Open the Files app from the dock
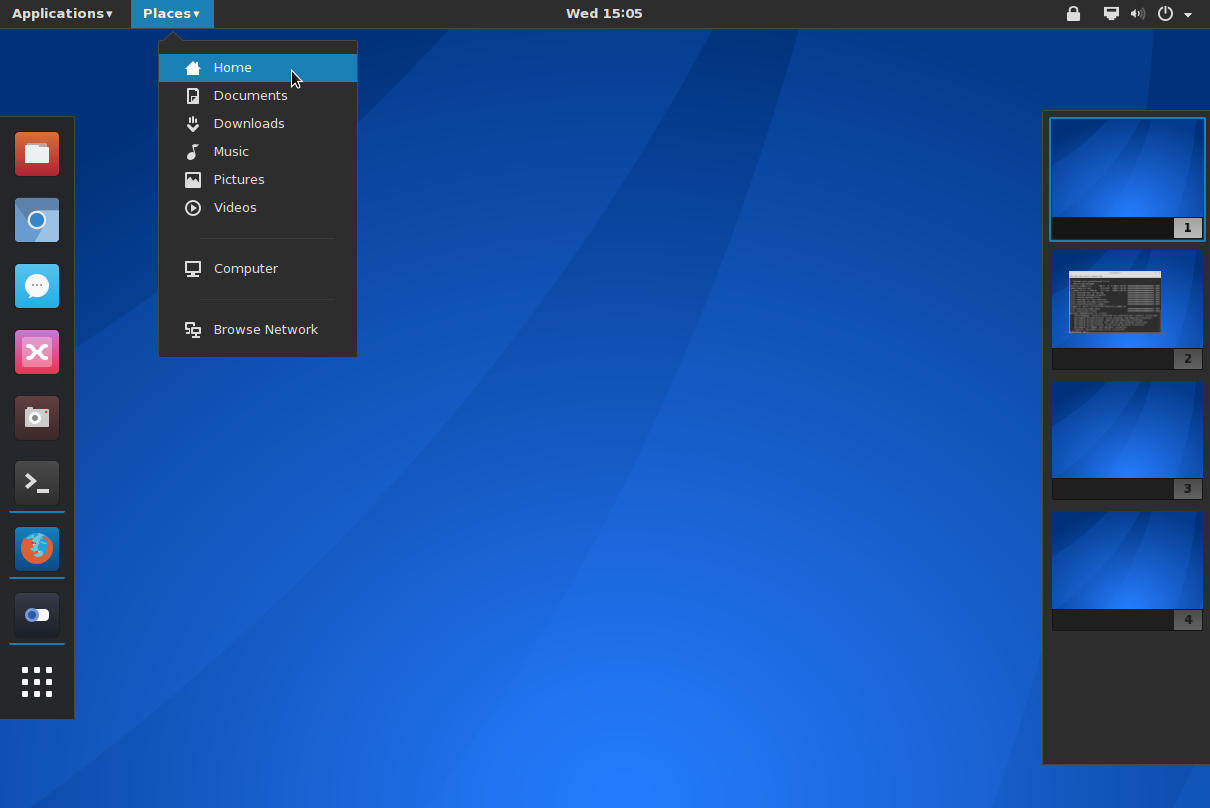The width and height of the screenshot is (1210, 808). point(36,154)
